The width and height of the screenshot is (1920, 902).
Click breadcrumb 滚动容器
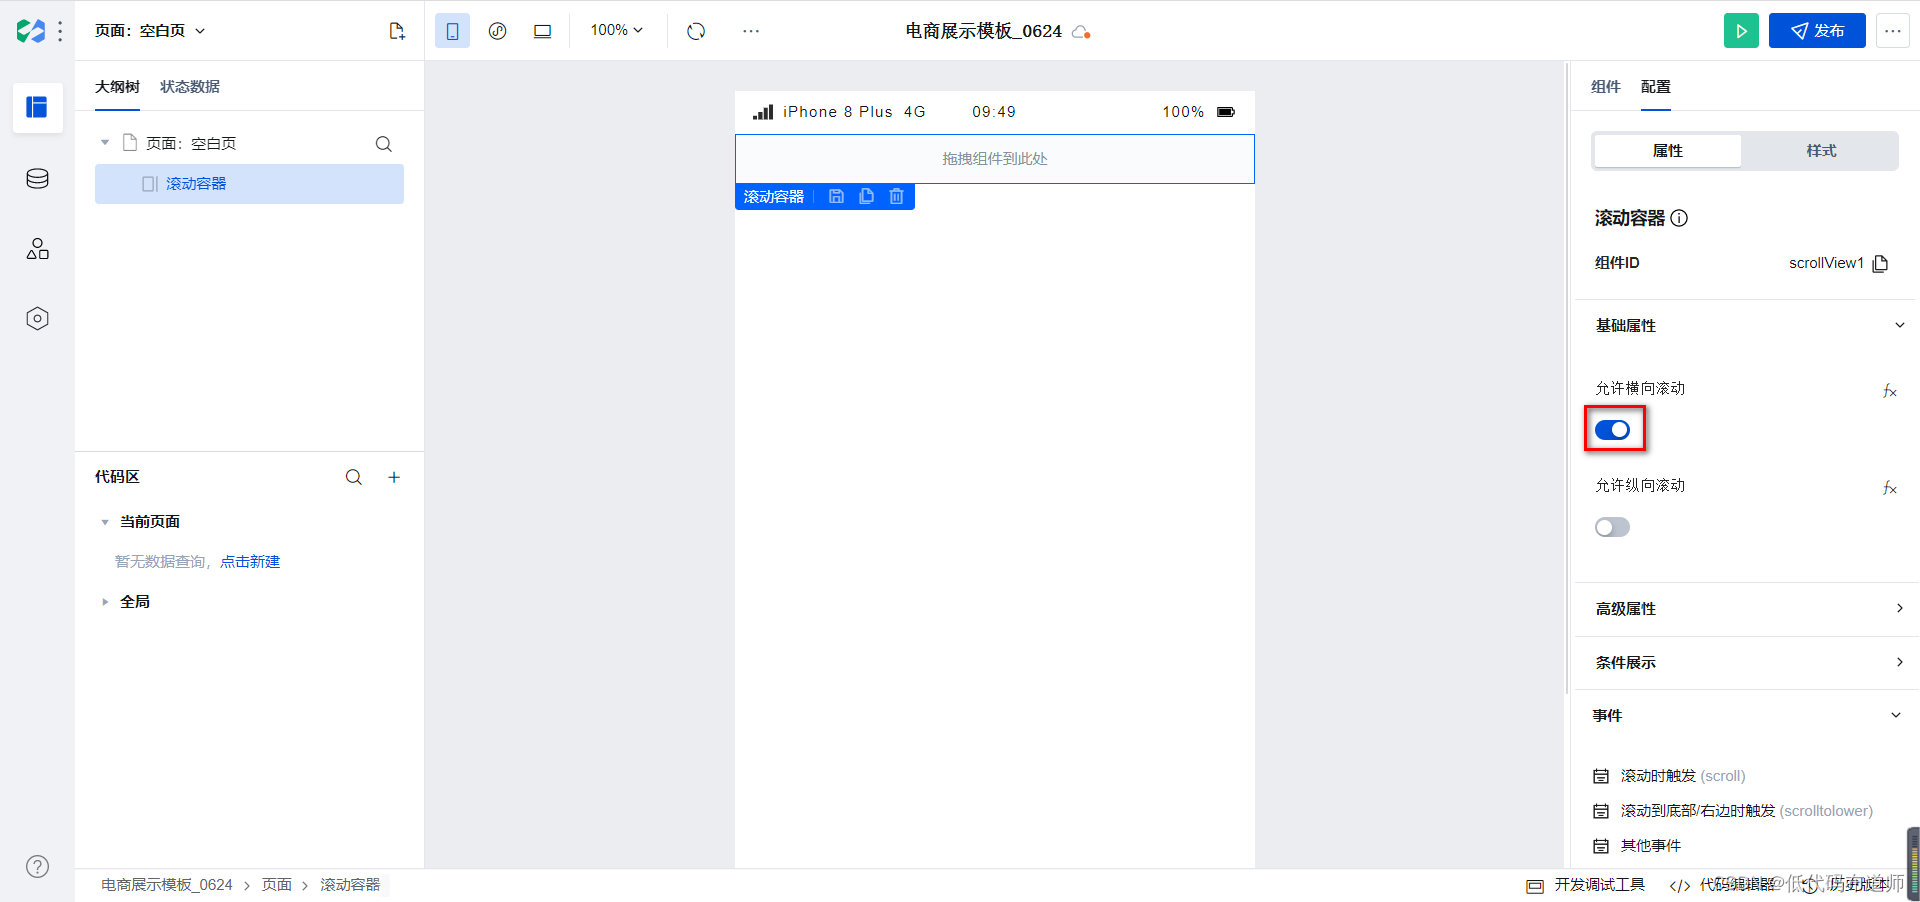pos(350,885)
